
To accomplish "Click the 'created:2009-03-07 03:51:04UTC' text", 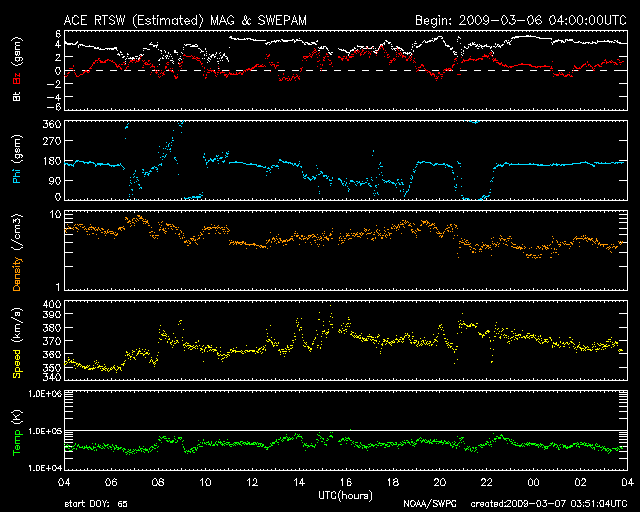I will click(549, 504).
